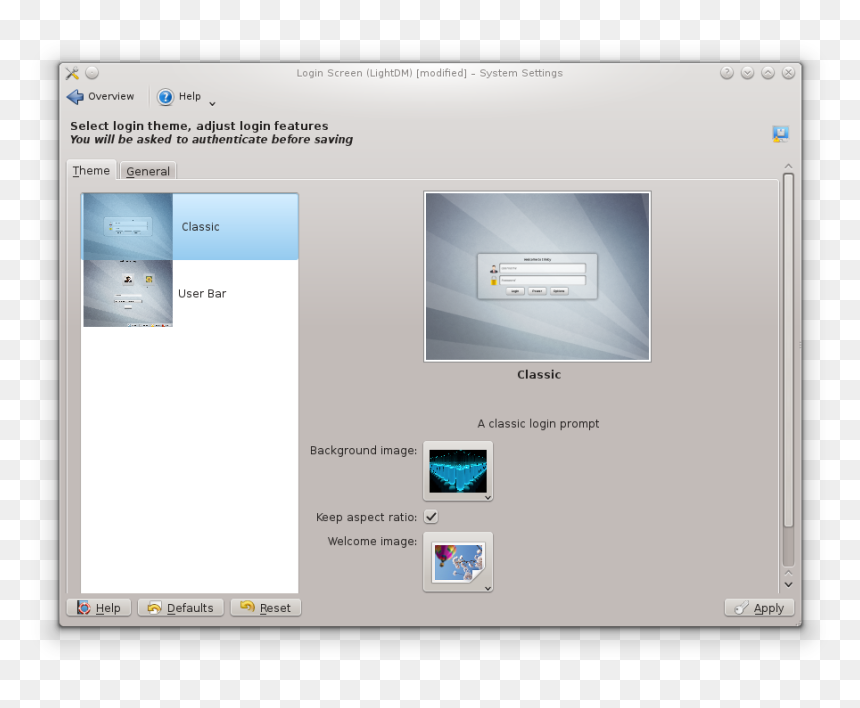Click the "Welcome image:" label
Screen dimensions: 860x708
372,541
